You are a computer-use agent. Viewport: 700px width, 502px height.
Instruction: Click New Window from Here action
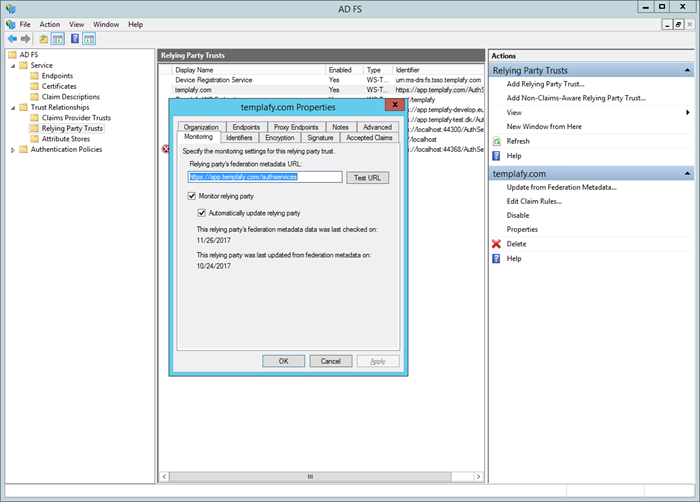544,127
